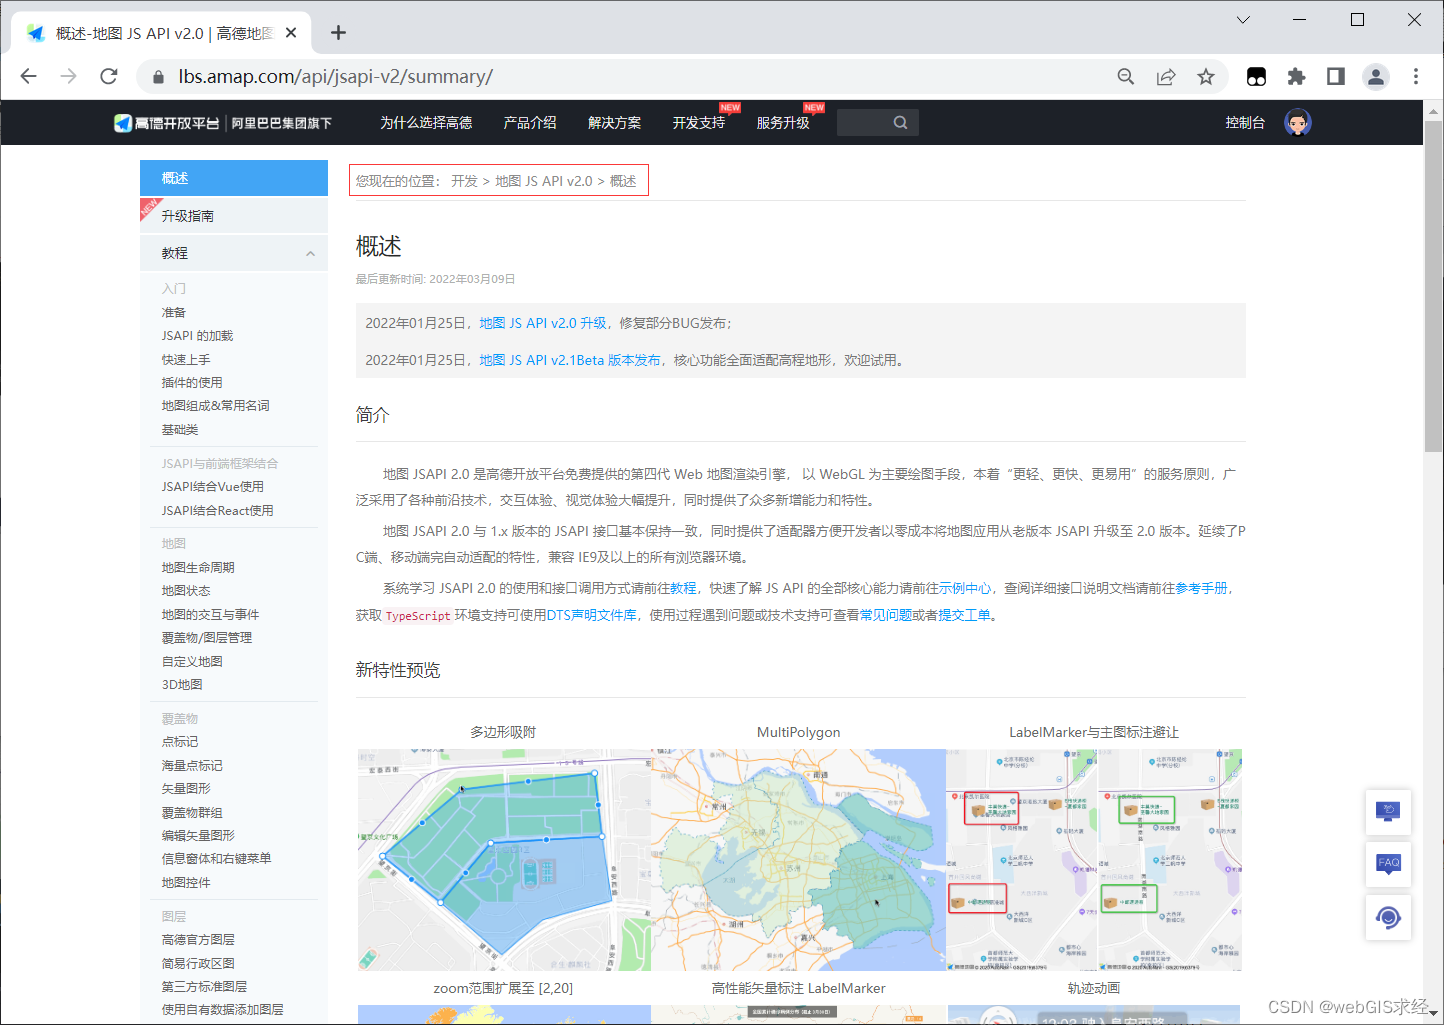This screenshot has height=1025, width=1444.
Task: Click the black extension icon in toolbar
Action: (x=1256, y=77)
